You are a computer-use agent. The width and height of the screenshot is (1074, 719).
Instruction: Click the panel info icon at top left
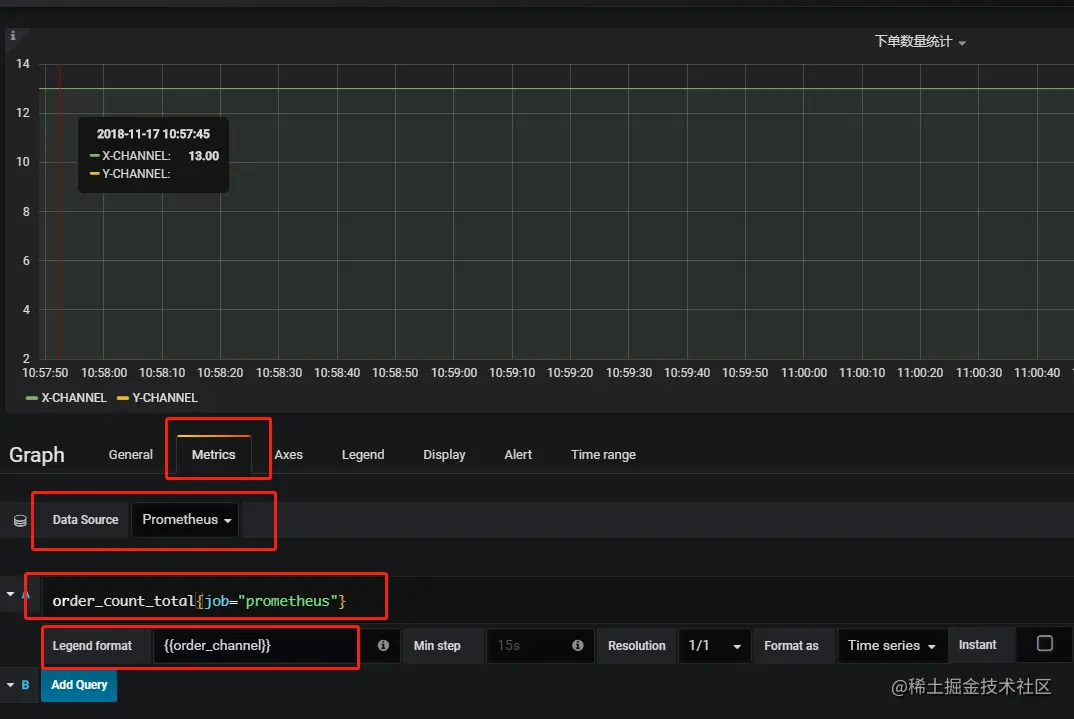coord(12,36)
